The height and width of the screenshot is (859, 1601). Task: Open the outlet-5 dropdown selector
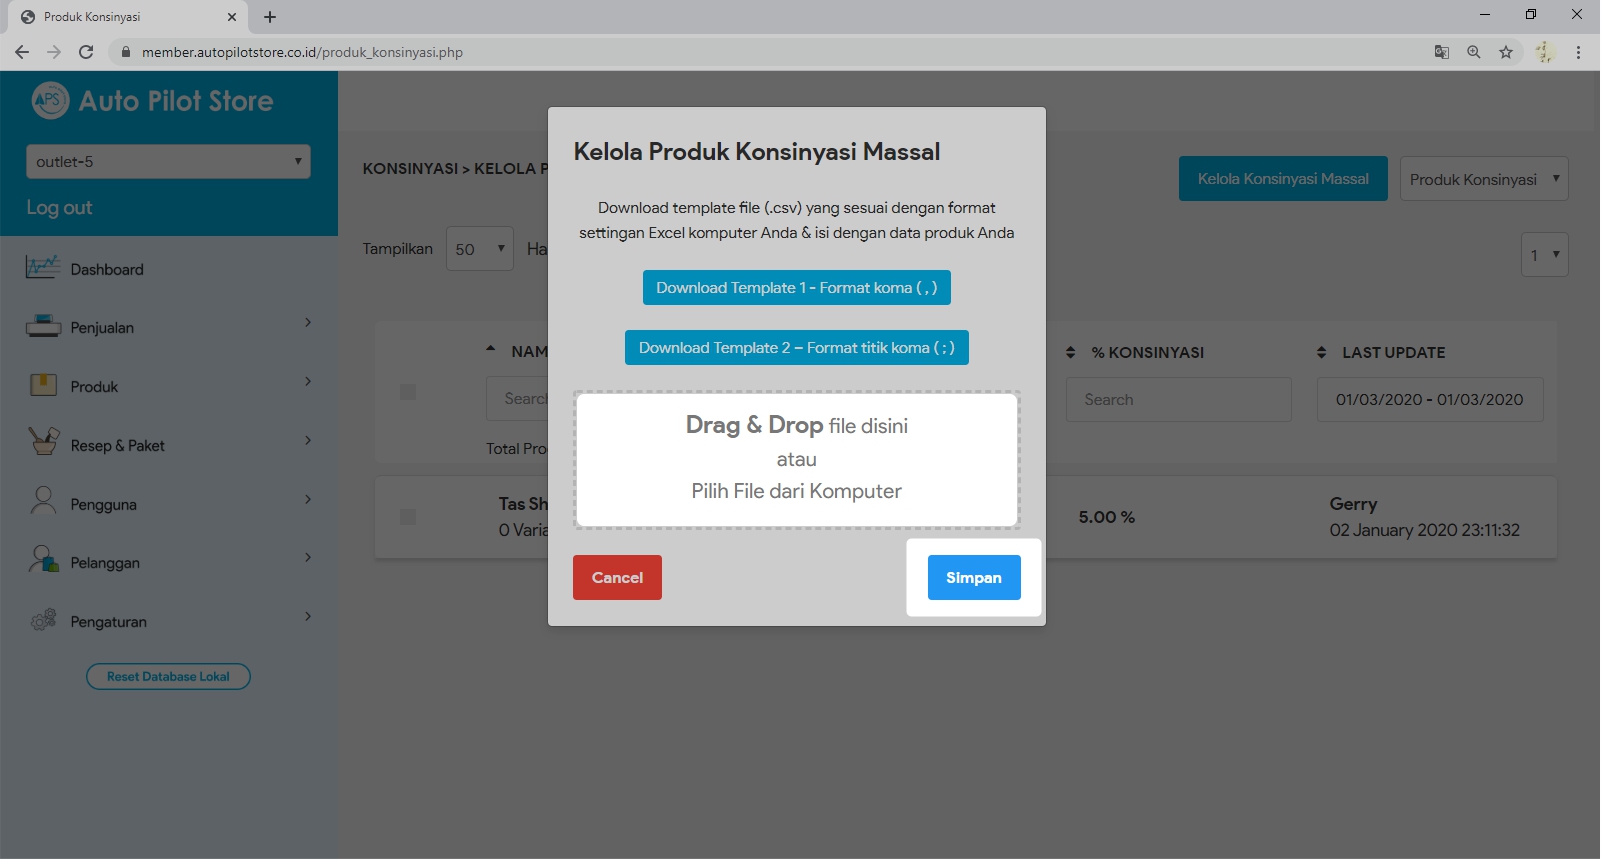pos(168,162)
